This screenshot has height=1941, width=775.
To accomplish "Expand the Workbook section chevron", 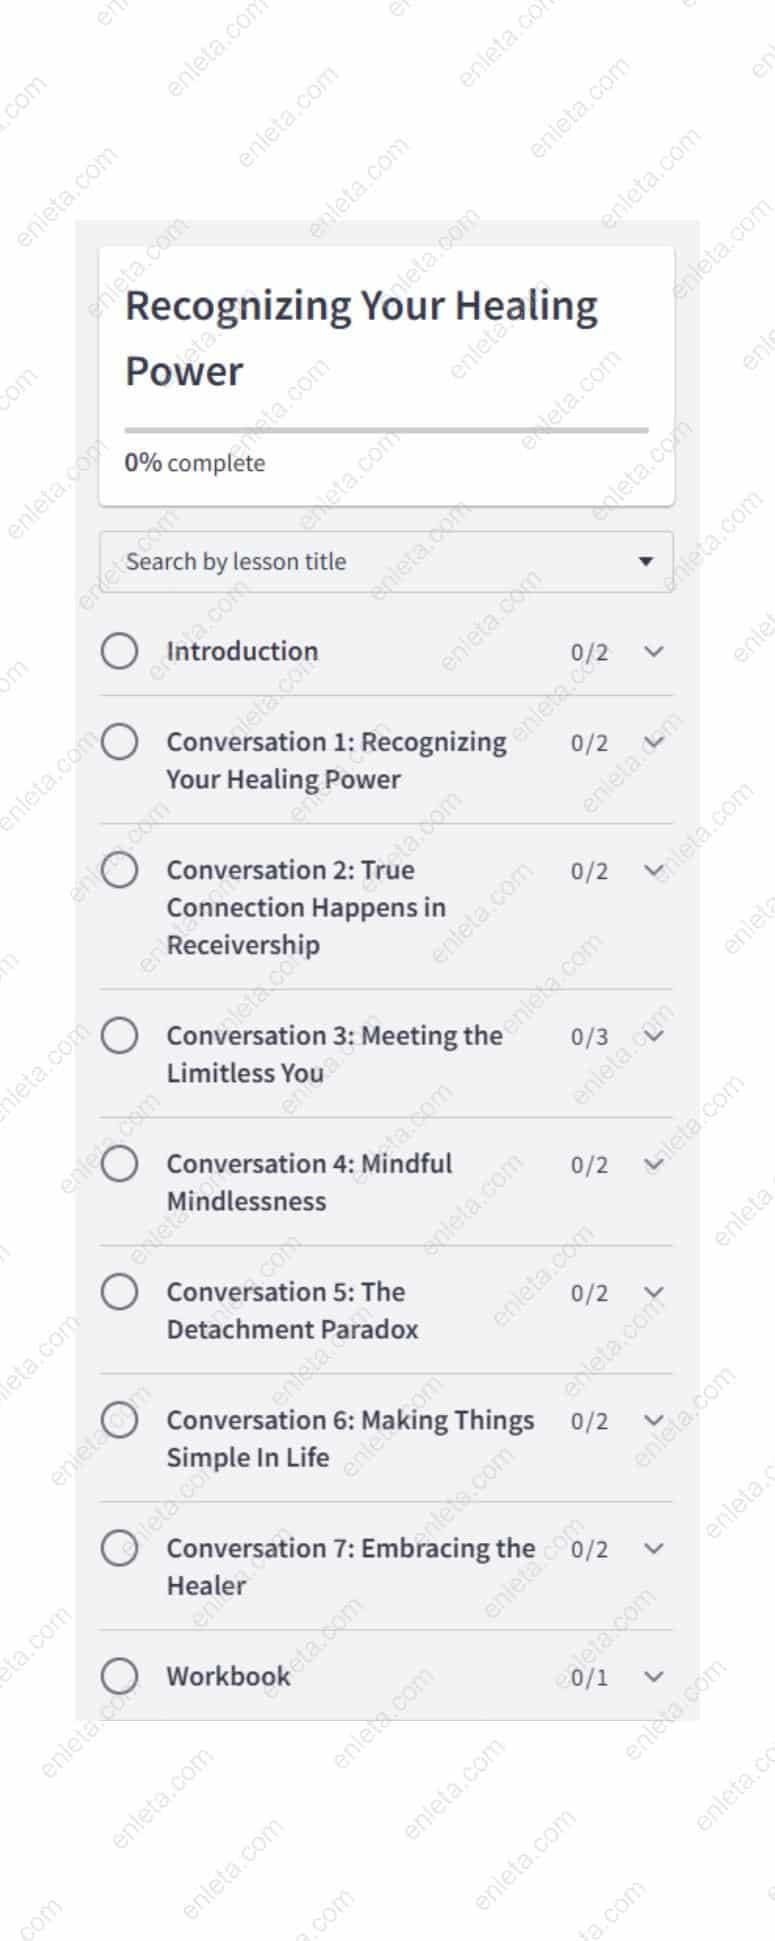I will click(x=654, y=1676).
